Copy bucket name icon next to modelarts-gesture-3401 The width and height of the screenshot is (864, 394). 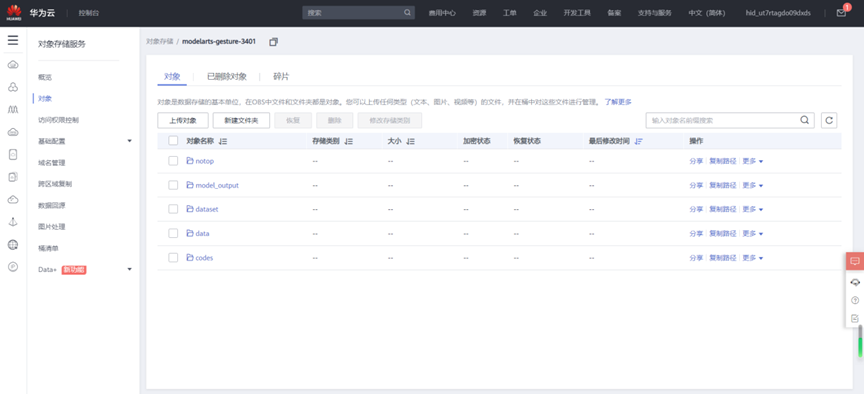click(x=273, y=42)
